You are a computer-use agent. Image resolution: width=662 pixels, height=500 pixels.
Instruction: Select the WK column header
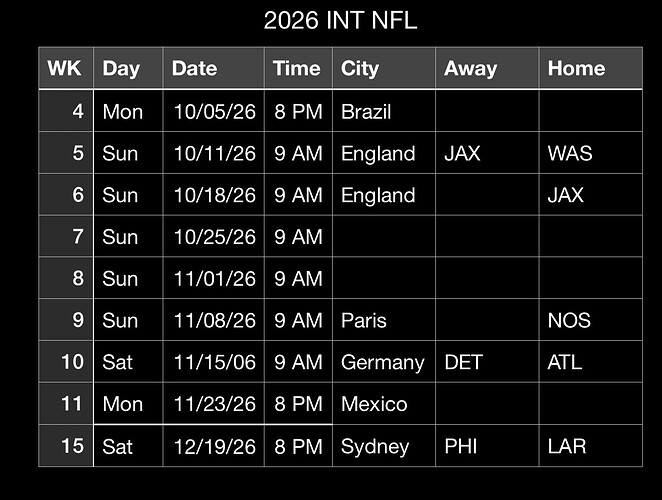64,69
